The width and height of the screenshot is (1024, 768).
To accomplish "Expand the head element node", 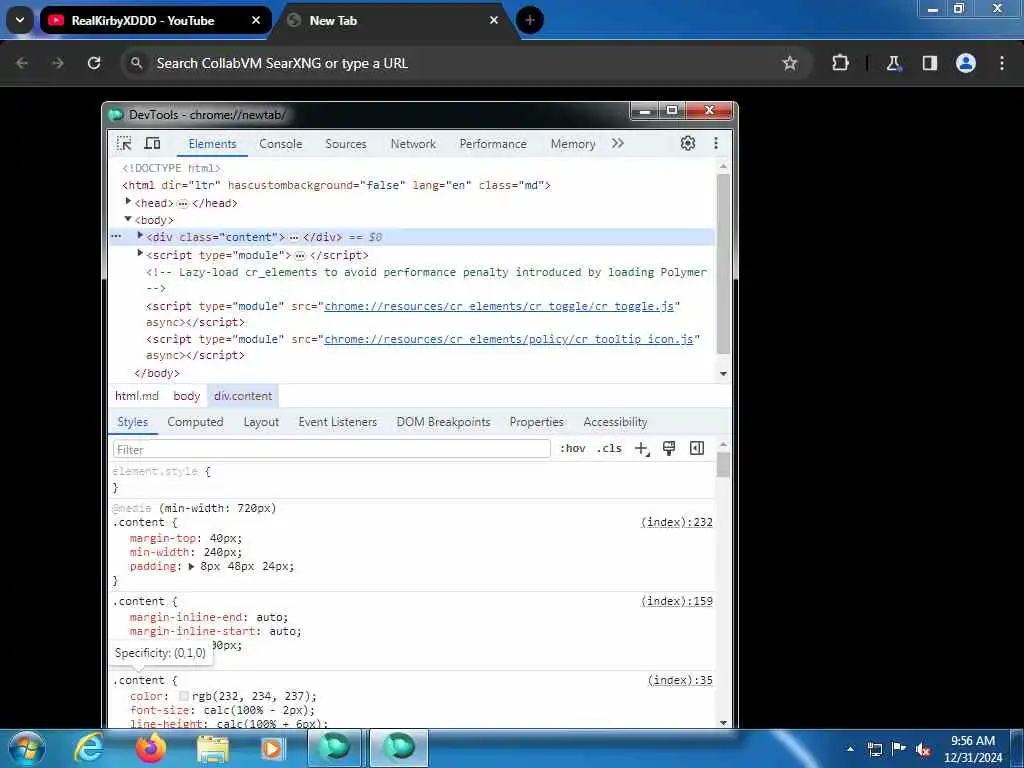I will [128, 202].
